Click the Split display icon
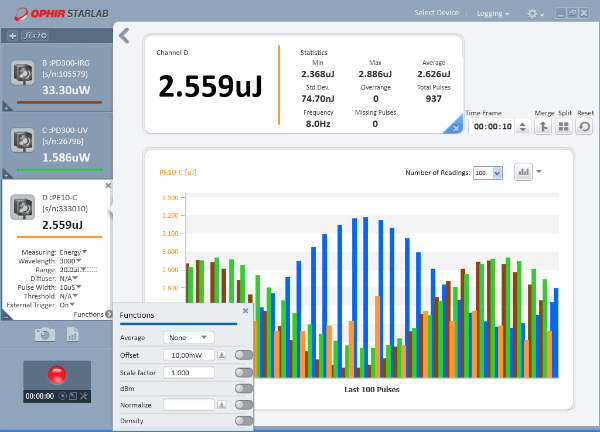The height and width of the screenshot is (432, 600). pyautogui.click(x=564, y=127)
